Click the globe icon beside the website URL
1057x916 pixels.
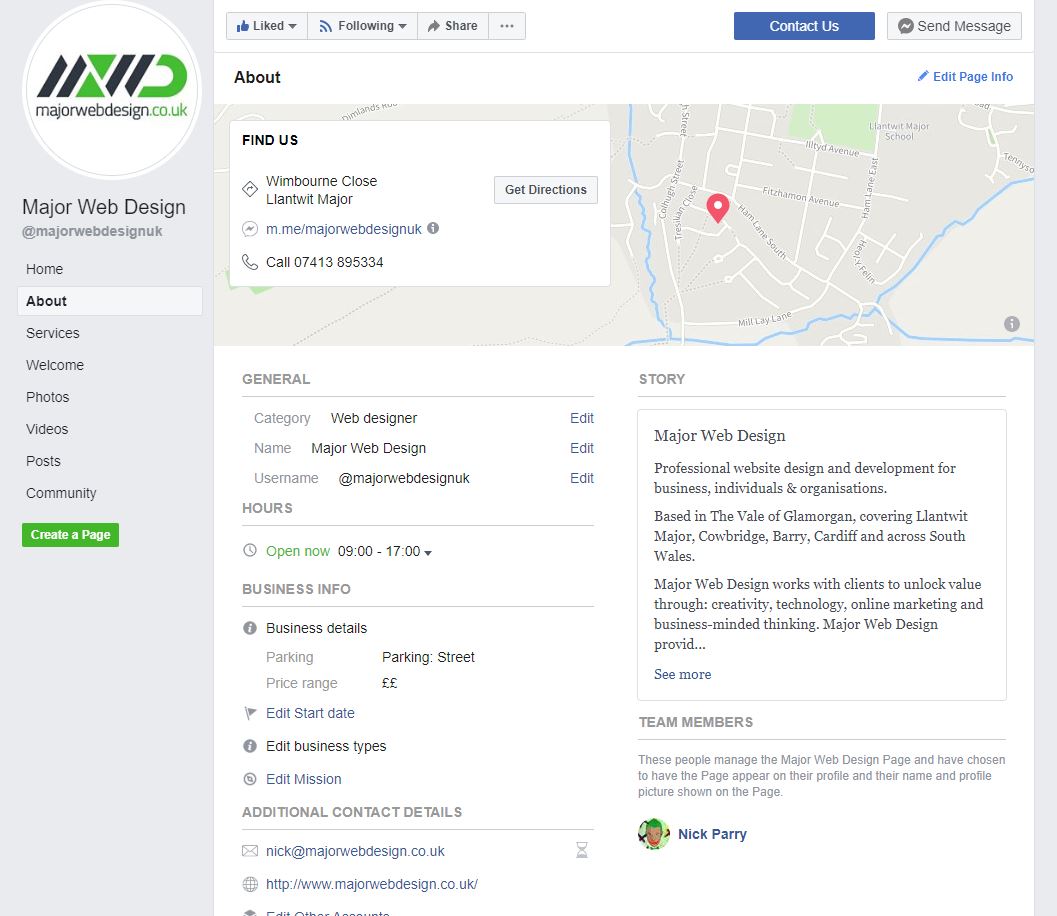tap(250, 884)
